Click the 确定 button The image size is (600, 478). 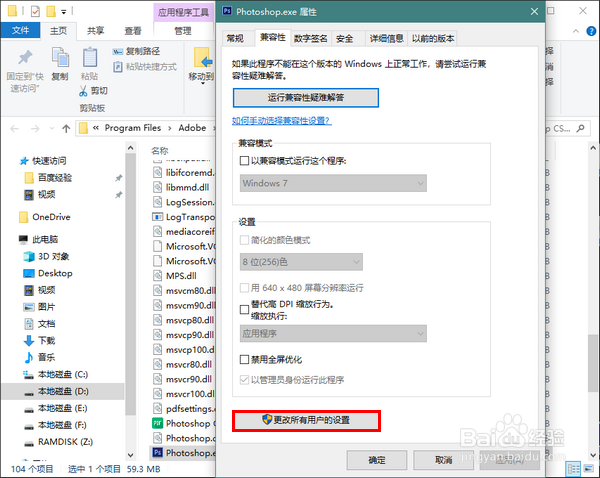377,460
